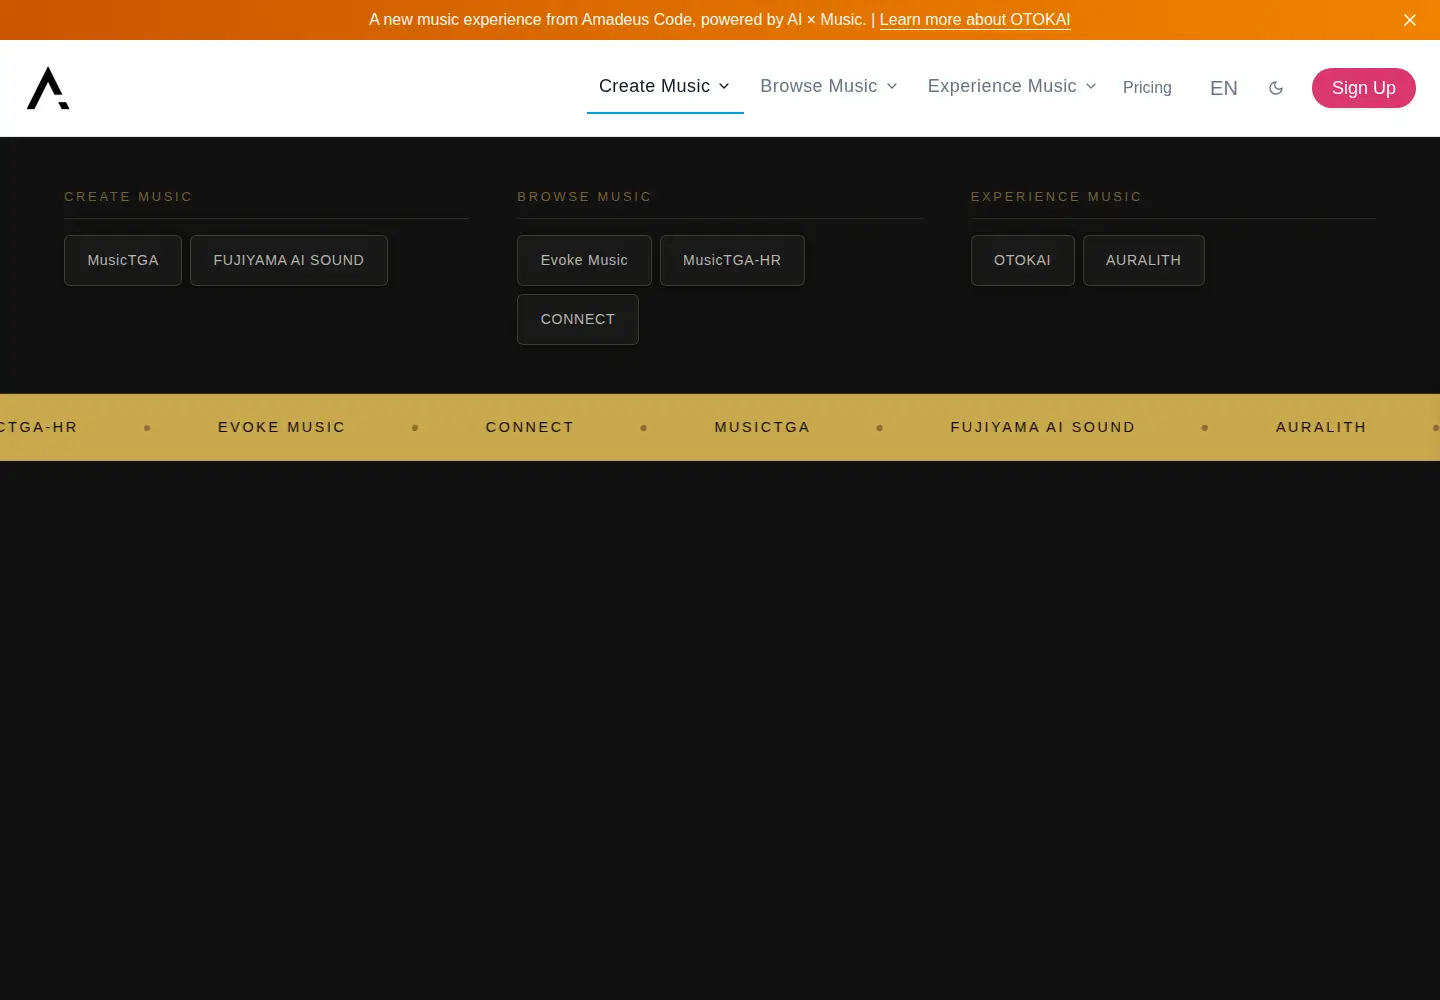
Task: Expand the Experience Music dropdown
Action: (1012, 87)
